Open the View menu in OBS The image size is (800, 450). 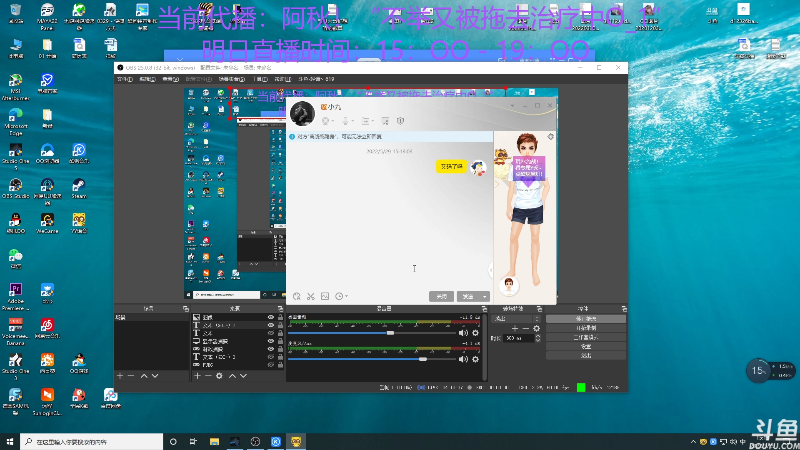point(170,79)
